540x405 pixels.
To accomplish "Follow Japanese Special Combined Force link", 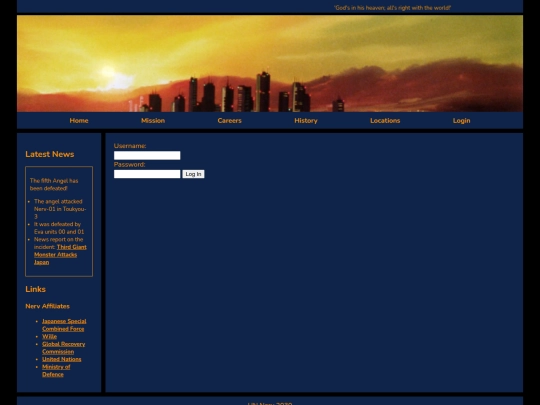I will coord(64,325).
